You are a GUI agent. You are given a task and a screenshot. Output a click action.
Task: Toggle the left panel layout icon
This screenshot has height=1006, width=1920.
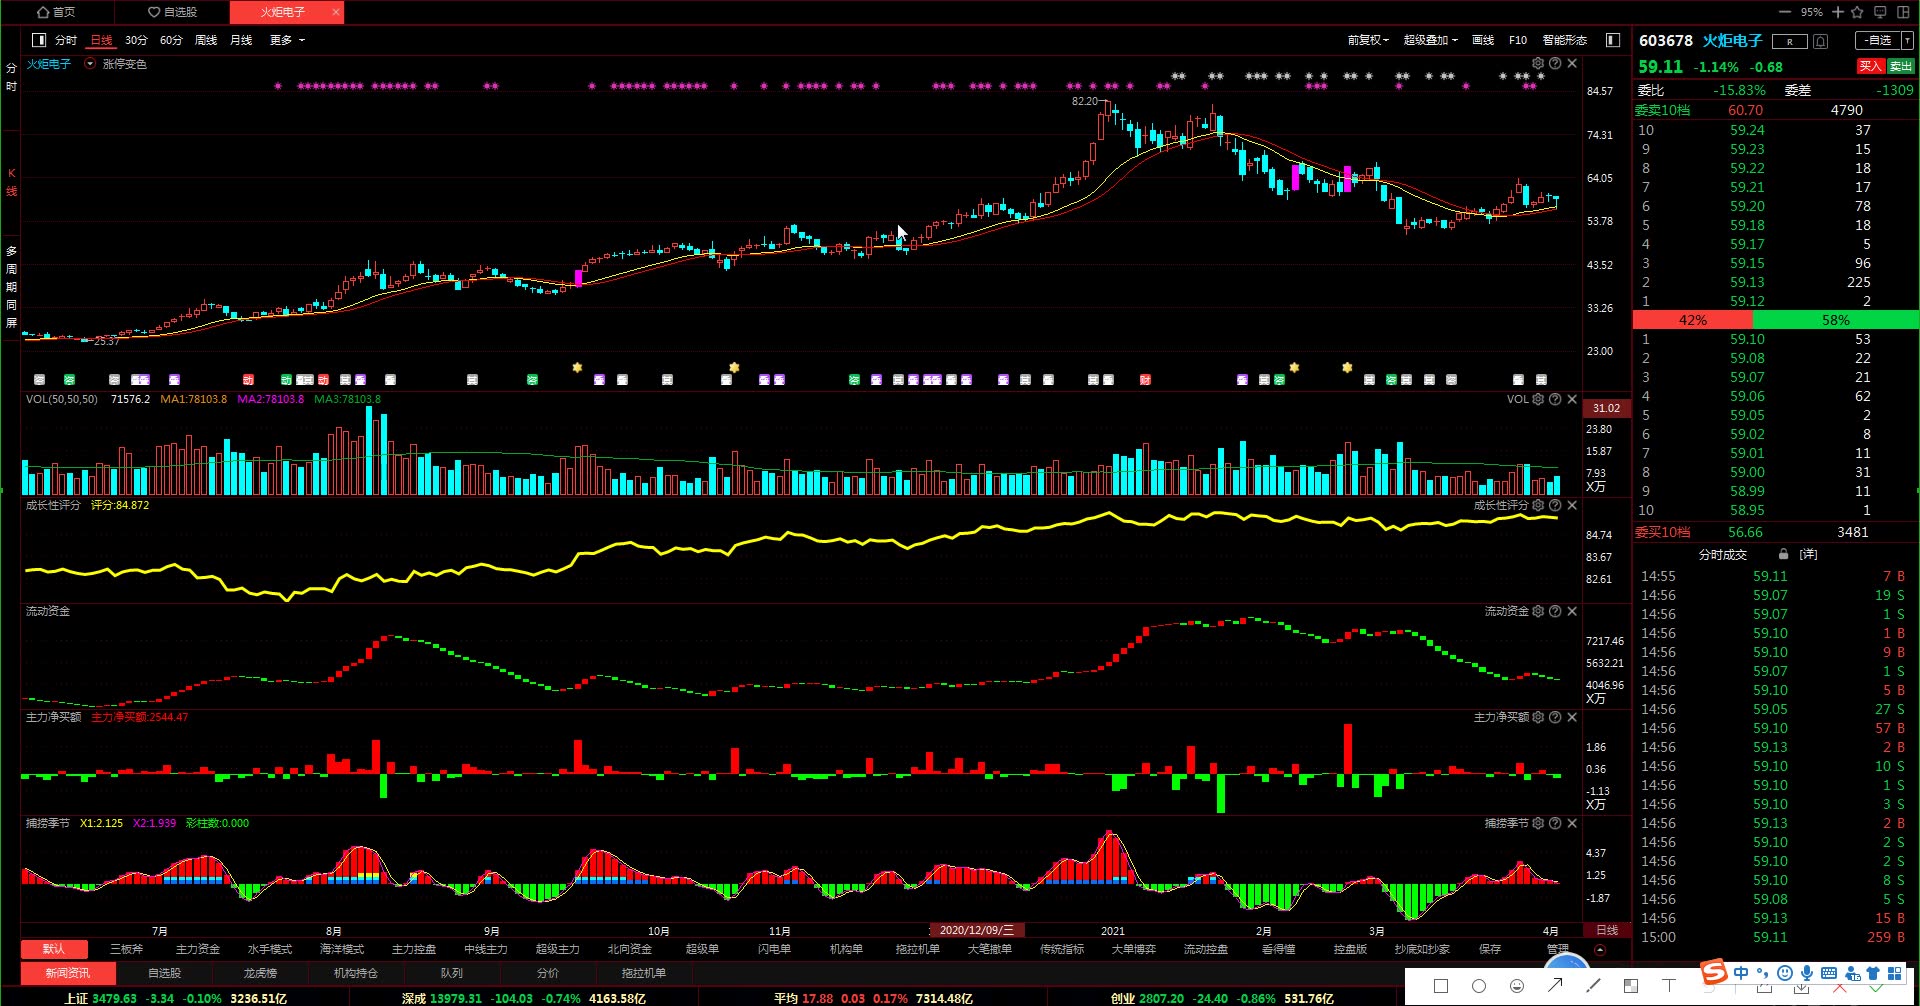(39, 40)
